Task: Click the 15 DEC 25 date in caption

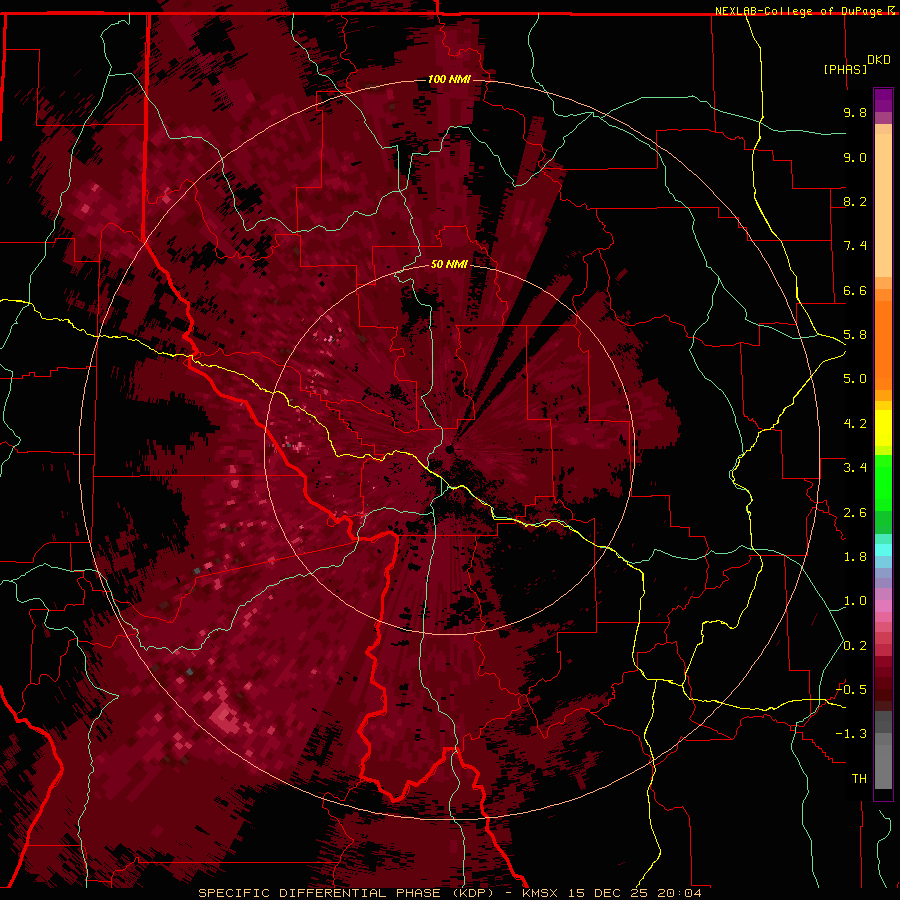Action: [608, 893]
